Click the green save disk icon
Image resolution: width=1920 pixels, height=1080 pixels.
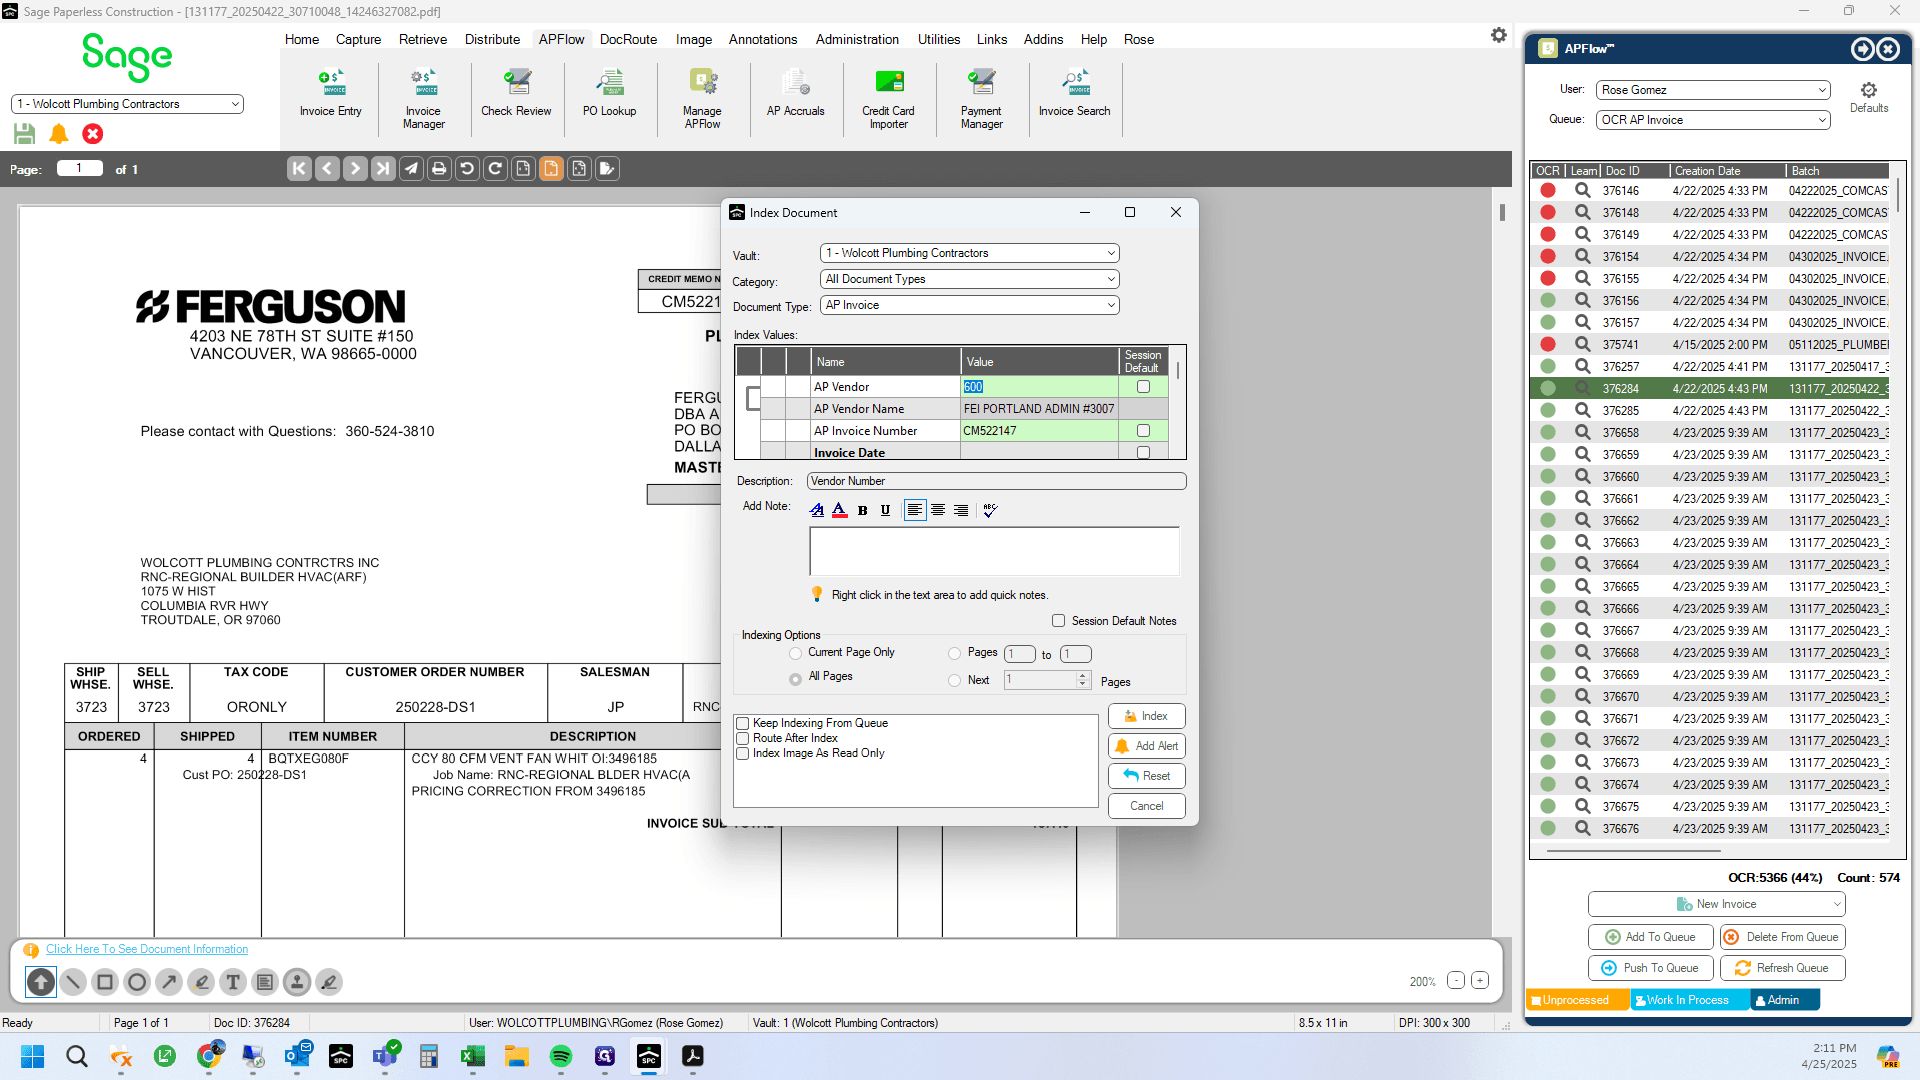coord(25,133)
